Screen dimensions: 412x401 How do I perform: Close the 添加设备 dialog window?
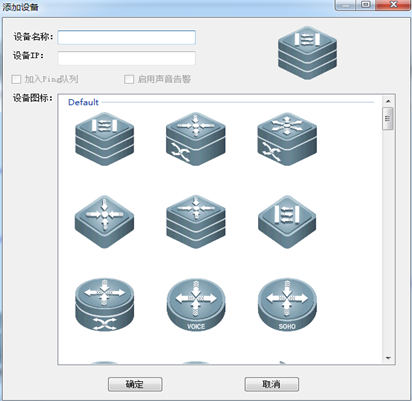click(393, 5)
